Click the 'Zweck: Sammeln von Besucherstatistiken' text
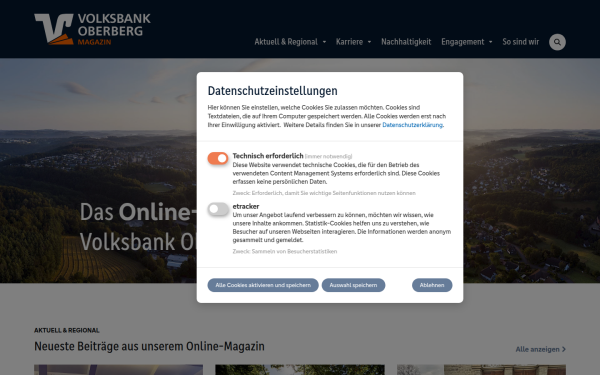The height and width of the screenshot is (375, 600). (x=285, y=251)
